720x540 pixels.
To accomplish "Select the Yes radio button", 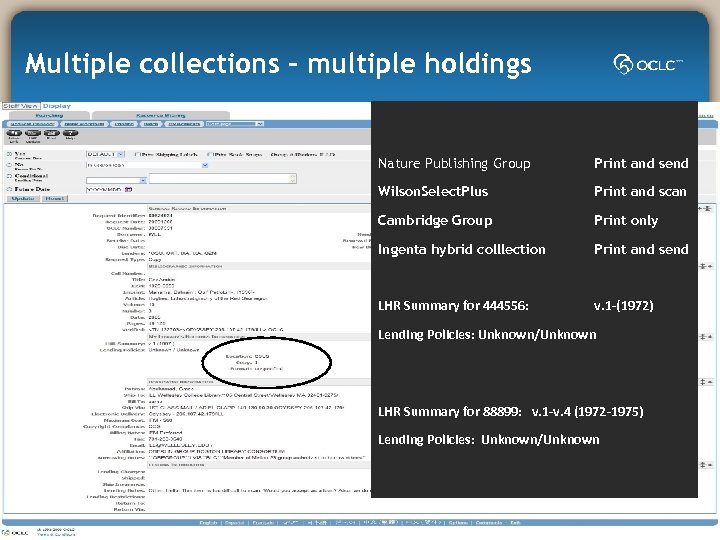I will point(9,154).
